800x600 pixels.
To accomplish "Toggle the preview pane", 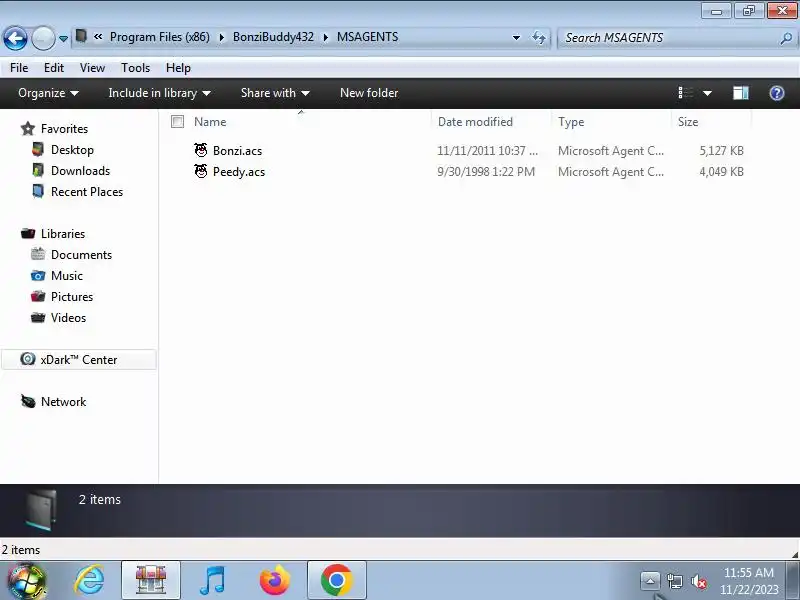I will coord(741,93).
